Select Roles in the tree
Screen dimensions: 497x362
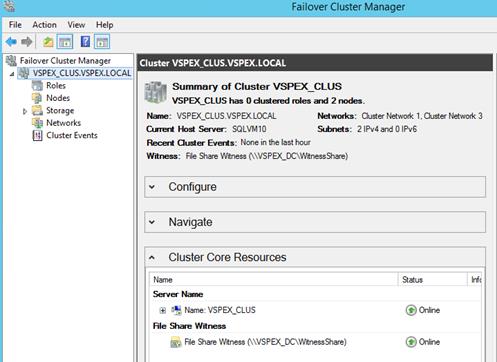[x=56, y=86]
